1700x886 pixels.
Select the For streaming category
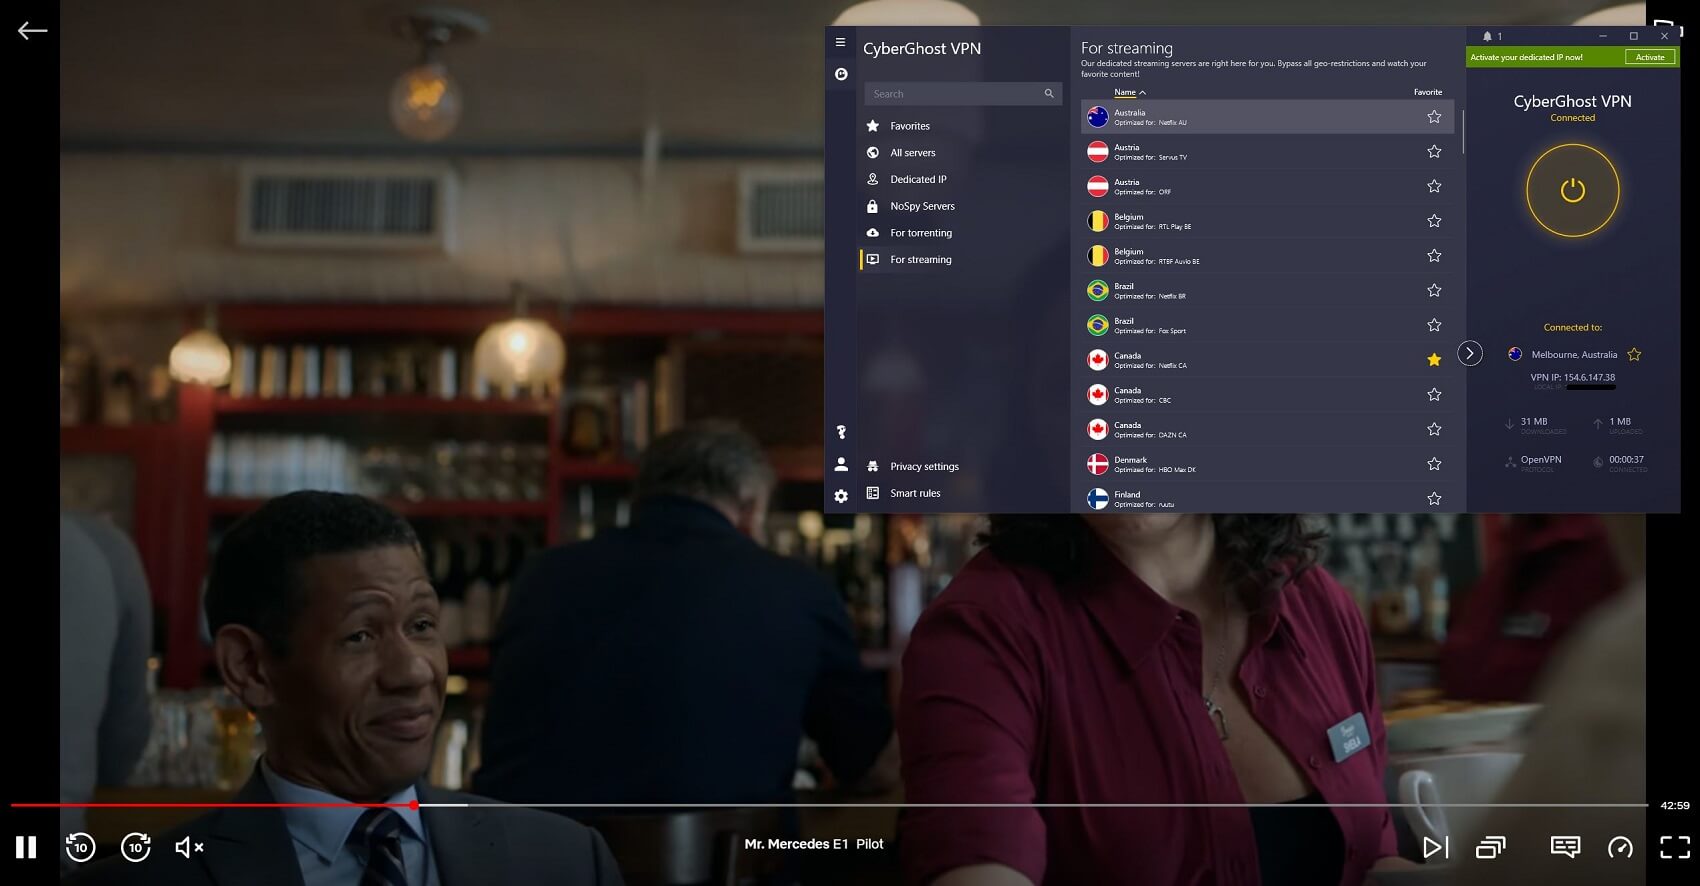[x=921, y=259]
